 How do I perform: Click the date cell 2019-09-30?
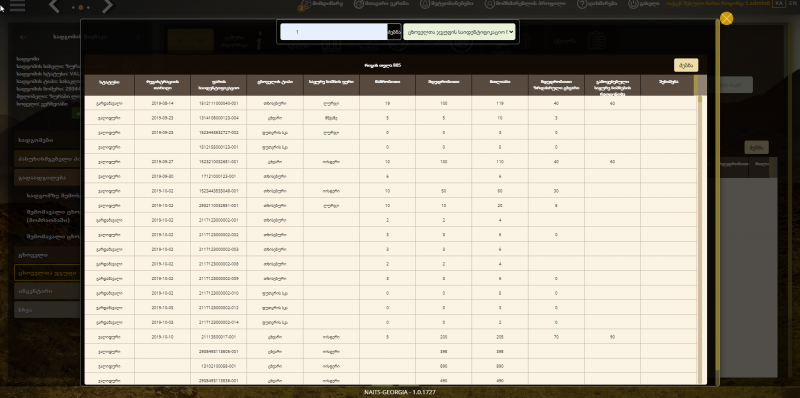162,176
